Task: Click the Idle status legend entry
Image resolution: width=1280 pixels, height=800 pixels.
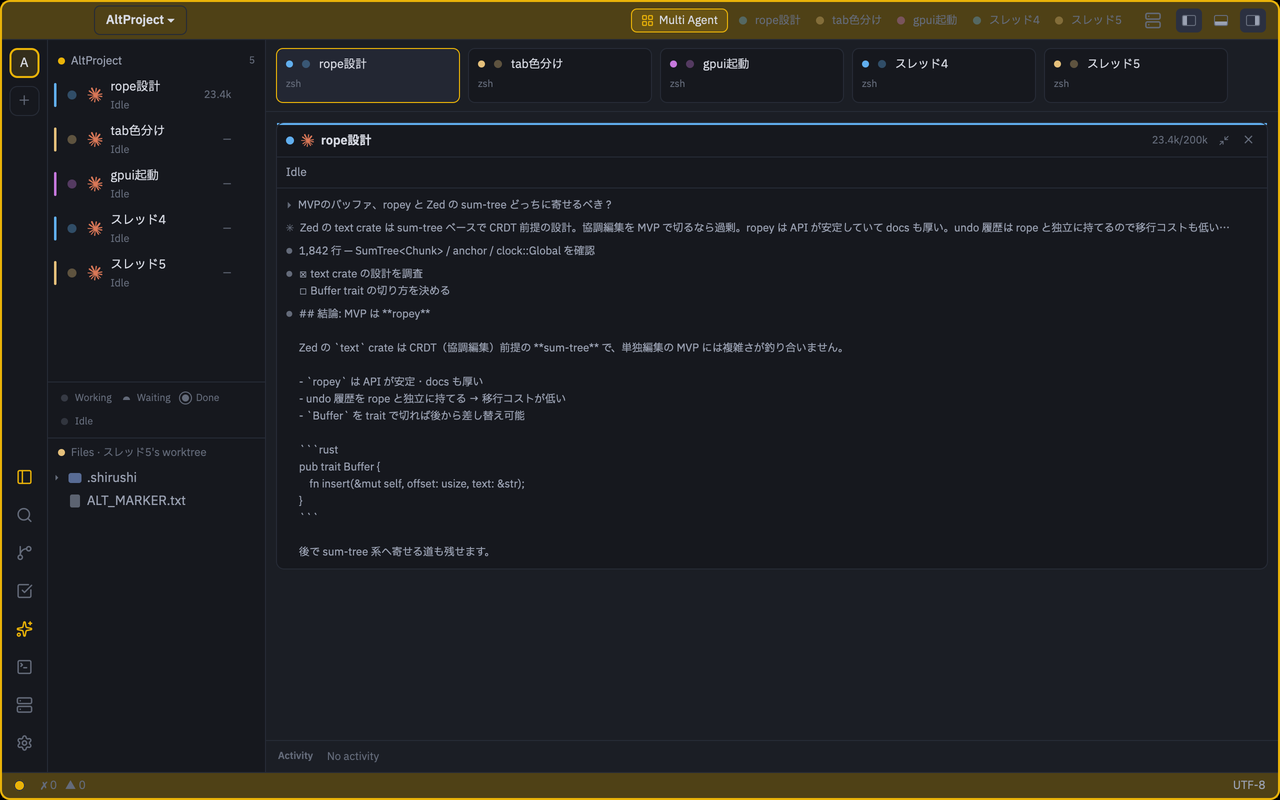Action: point(76,421)
